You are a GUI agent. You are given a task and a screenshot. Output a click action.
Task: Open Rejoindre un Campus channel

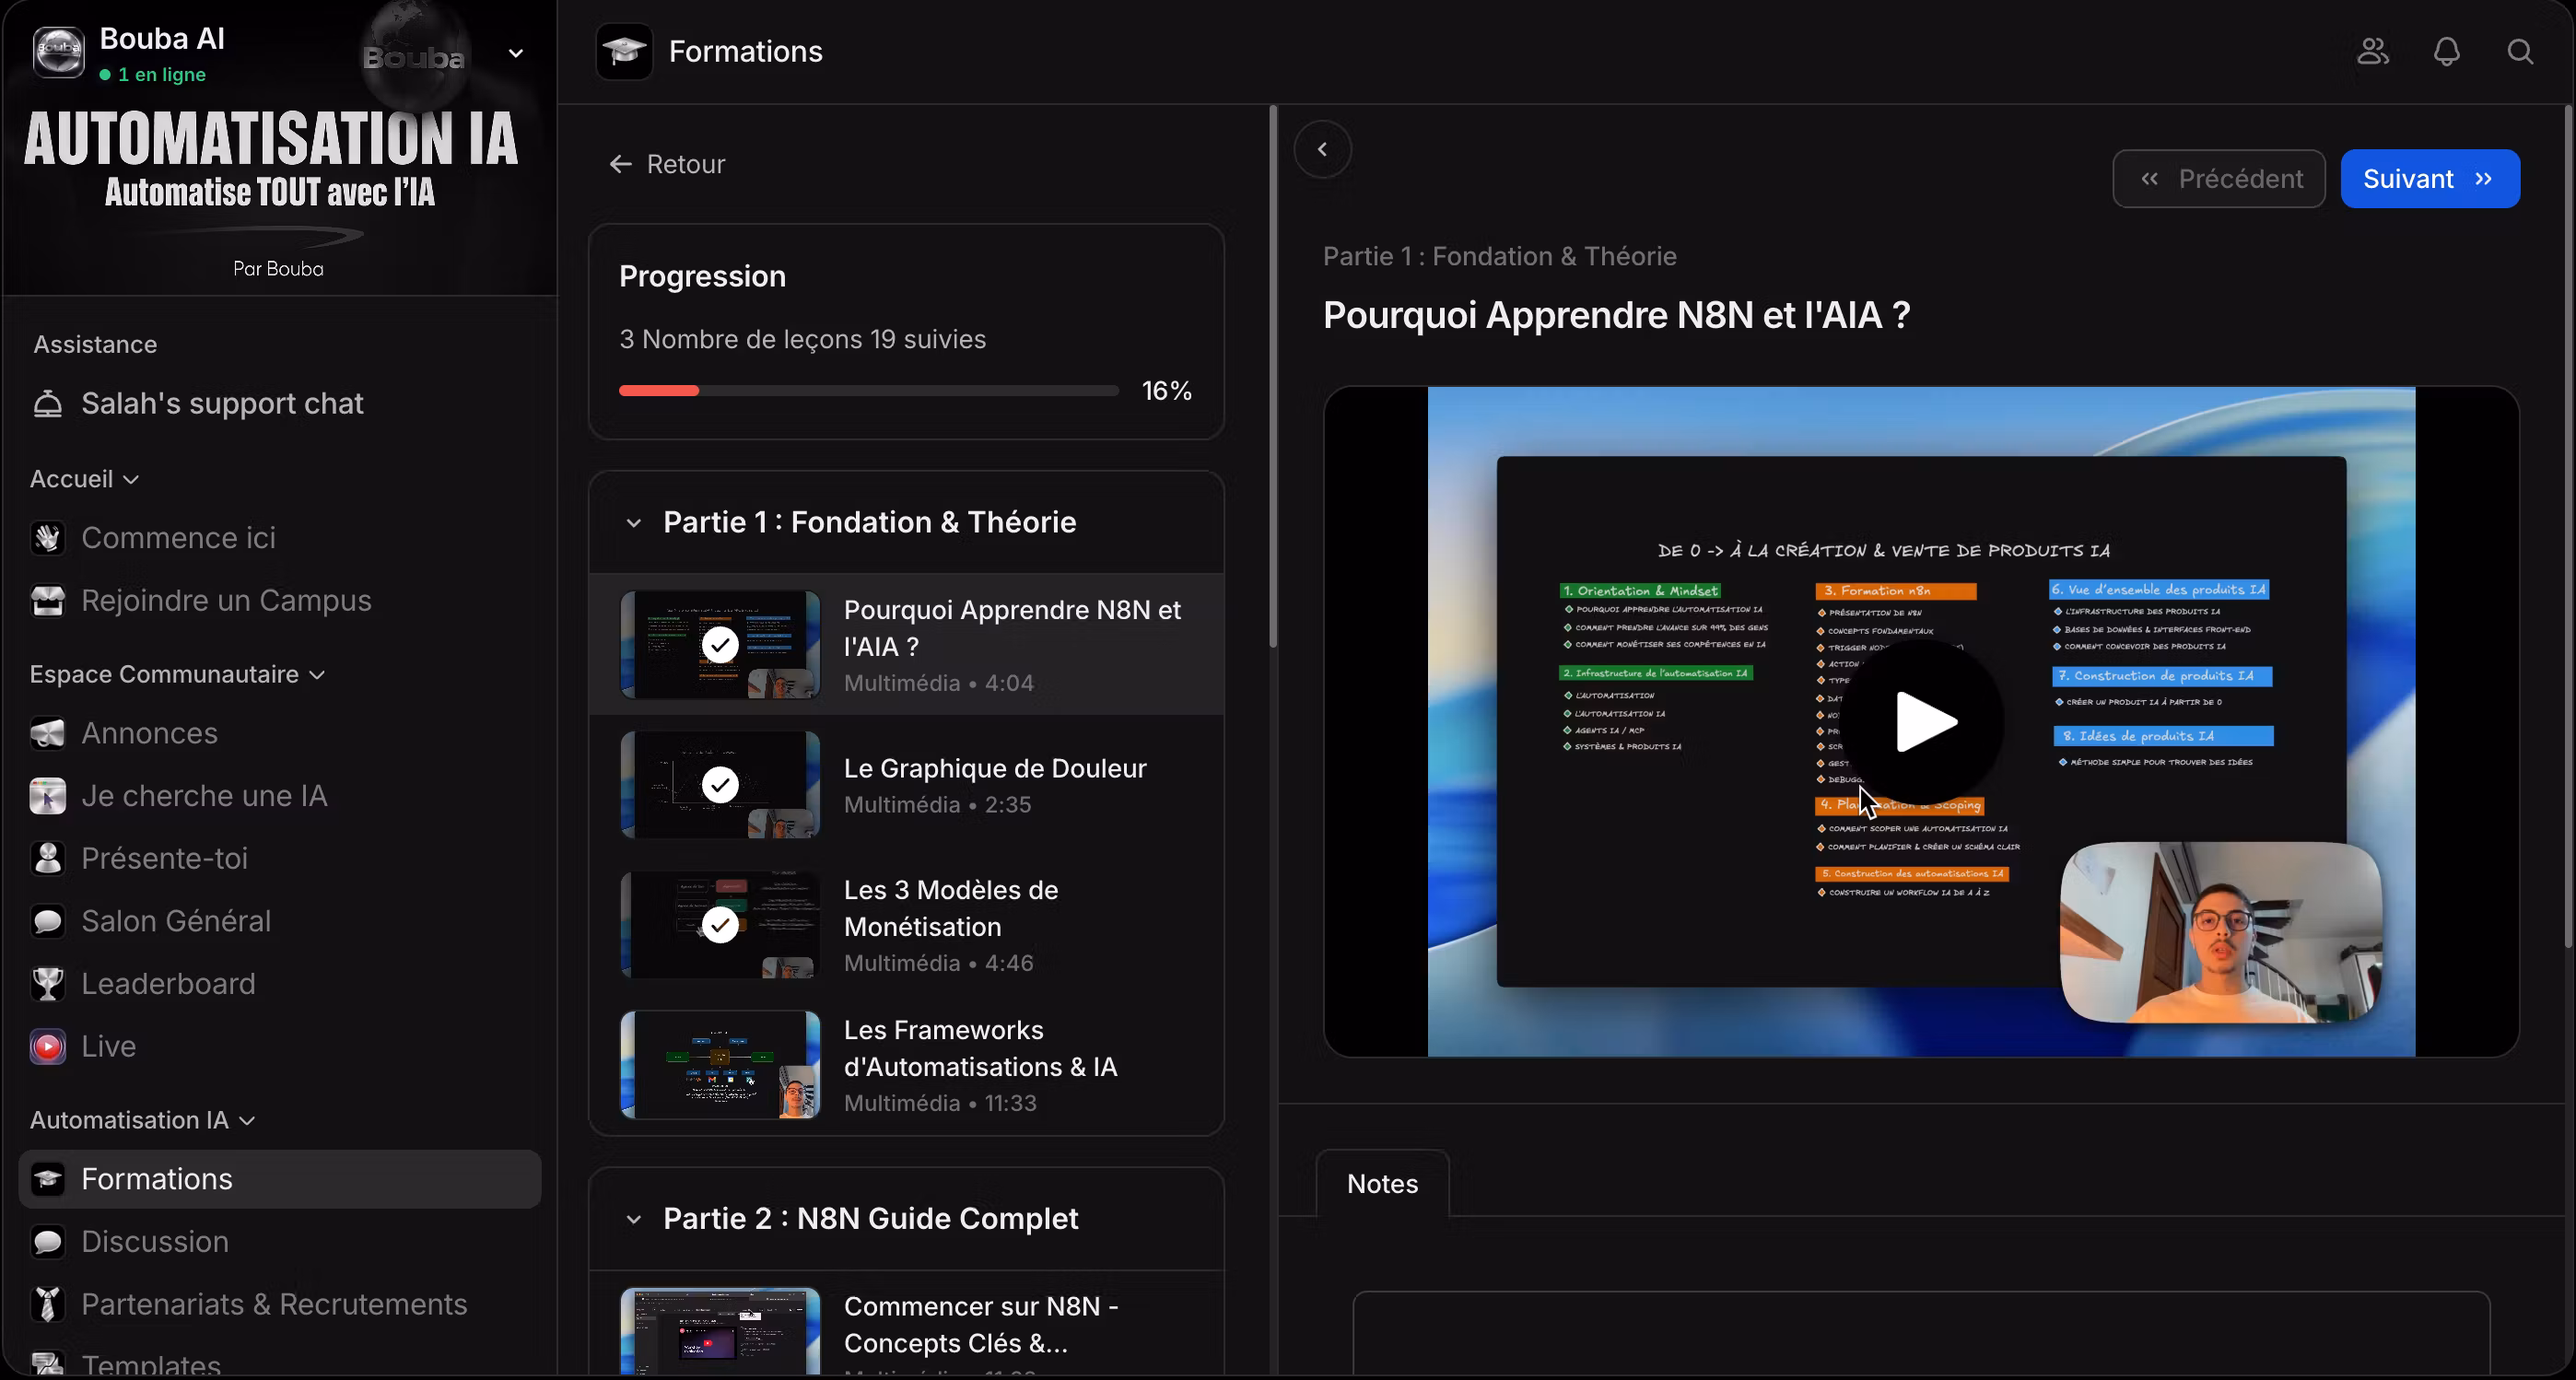pyautogui.click(x=280, y=601)
